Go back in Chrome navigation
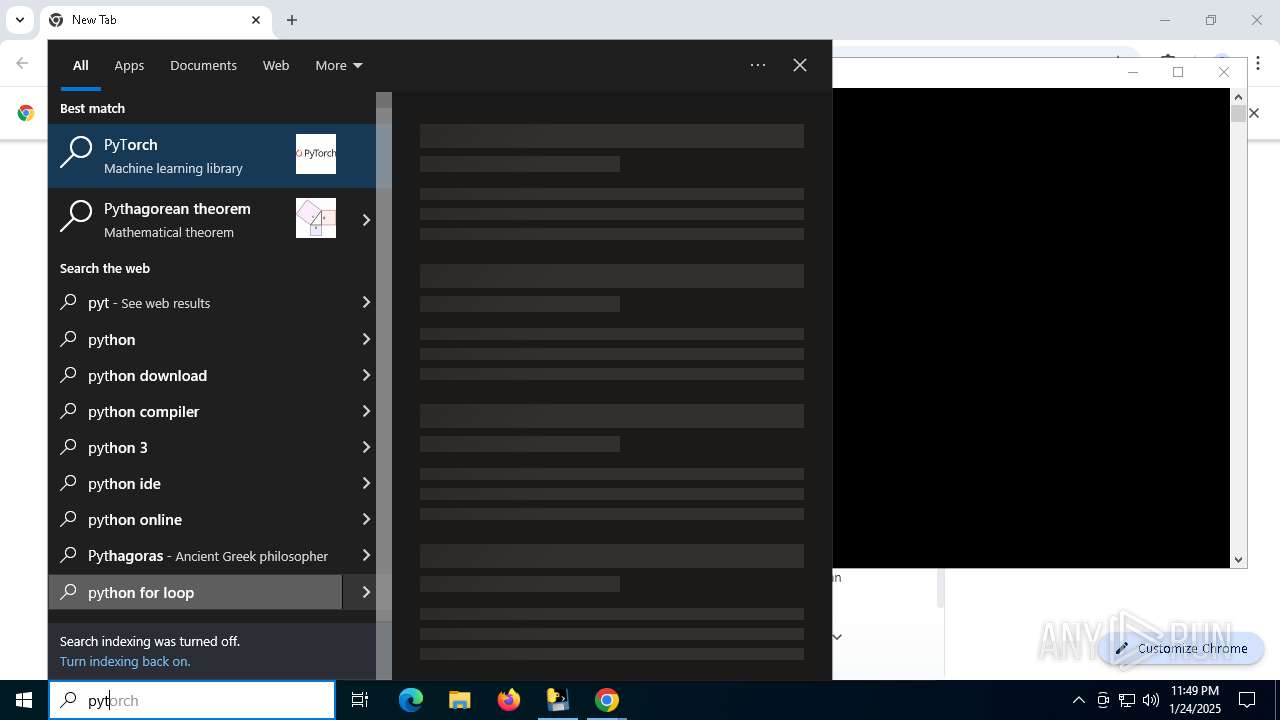Screen dimensions: 1280x720 [x=22, y=63]
